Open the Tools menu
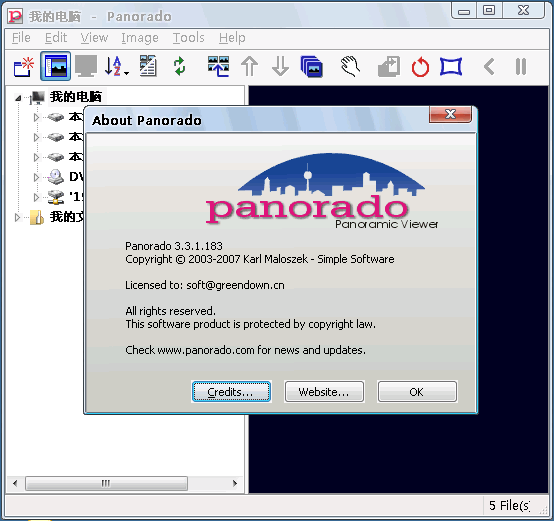Viewport: 554px width, 521px height. pos(189,38)
